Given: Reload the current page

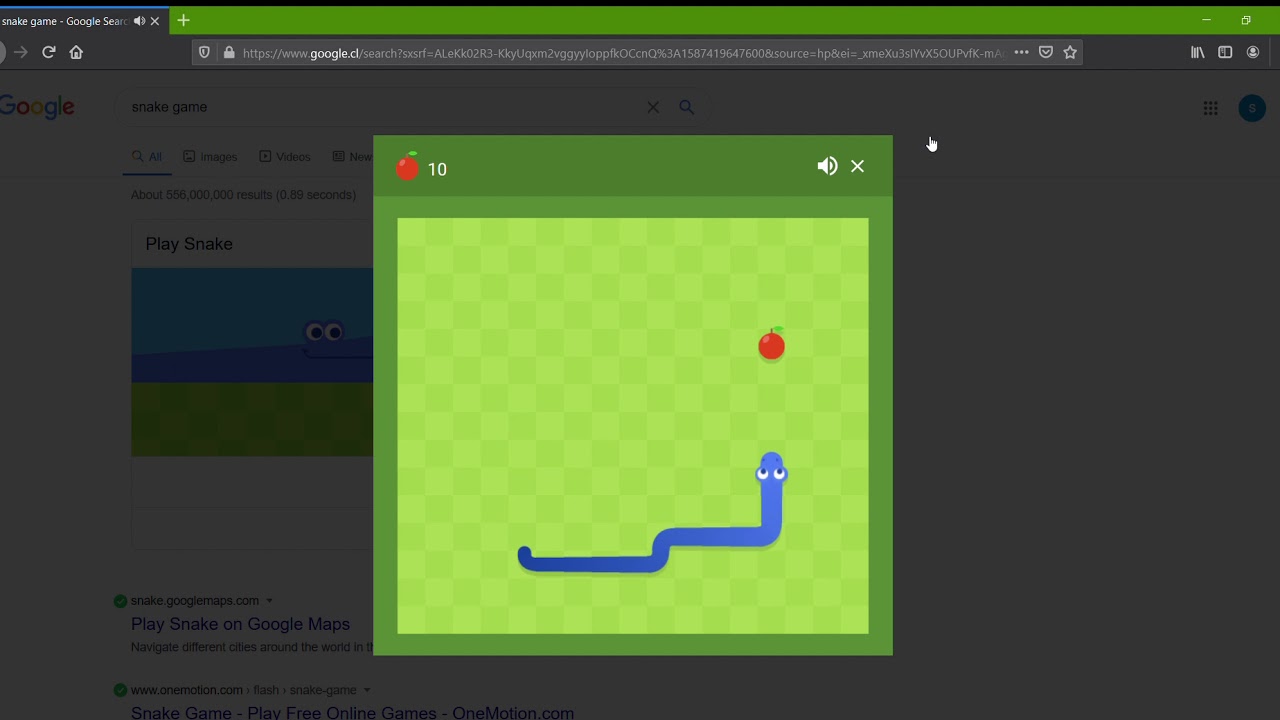Looking at the screenshot, I should [x=48, y=52].
